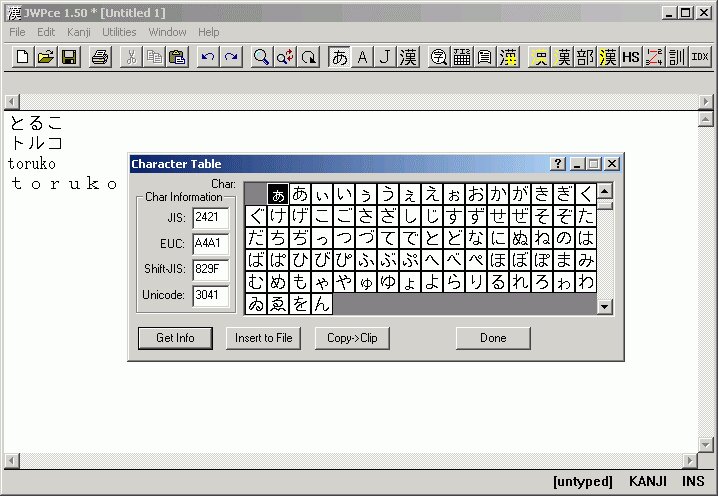Viewport: 718px width, 496px height.
Task: Click document vertical scroll up arrow
Action: pyautogui.click(x=706, y=120)
